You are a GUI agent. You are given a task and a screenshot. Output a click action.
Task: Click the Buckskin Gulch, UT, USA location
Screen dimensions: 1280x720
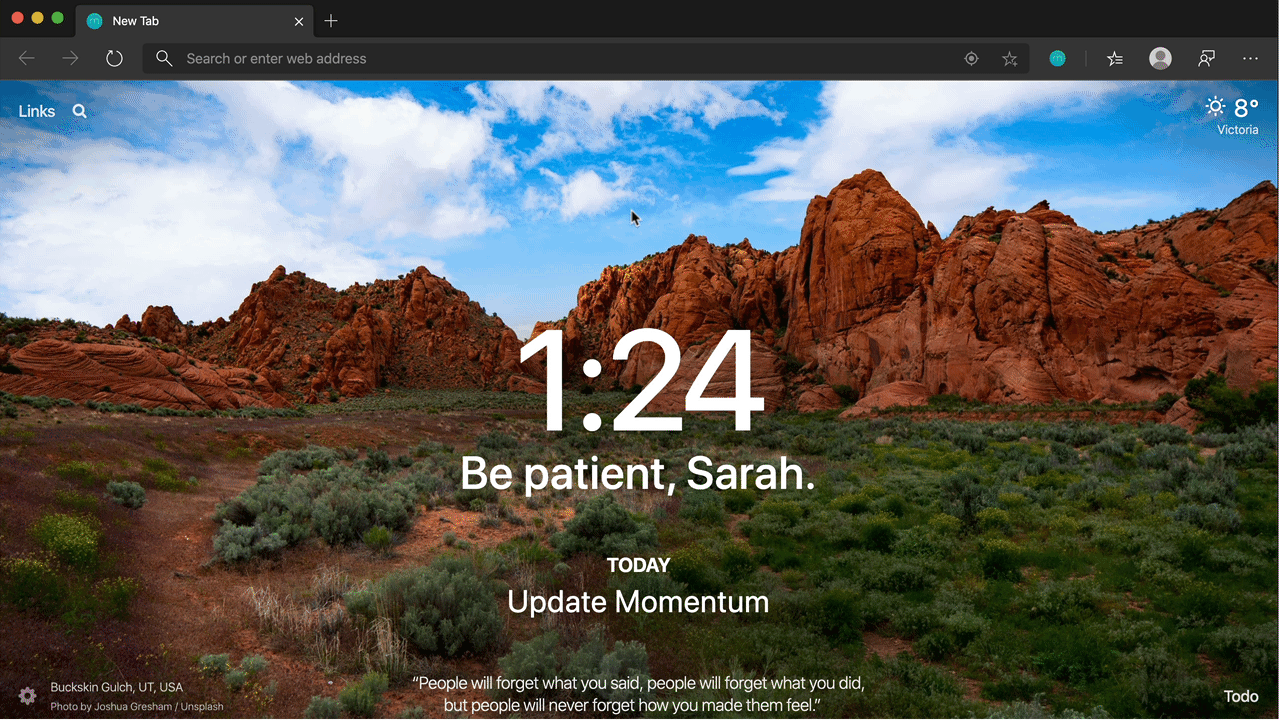tap(117, 687)
